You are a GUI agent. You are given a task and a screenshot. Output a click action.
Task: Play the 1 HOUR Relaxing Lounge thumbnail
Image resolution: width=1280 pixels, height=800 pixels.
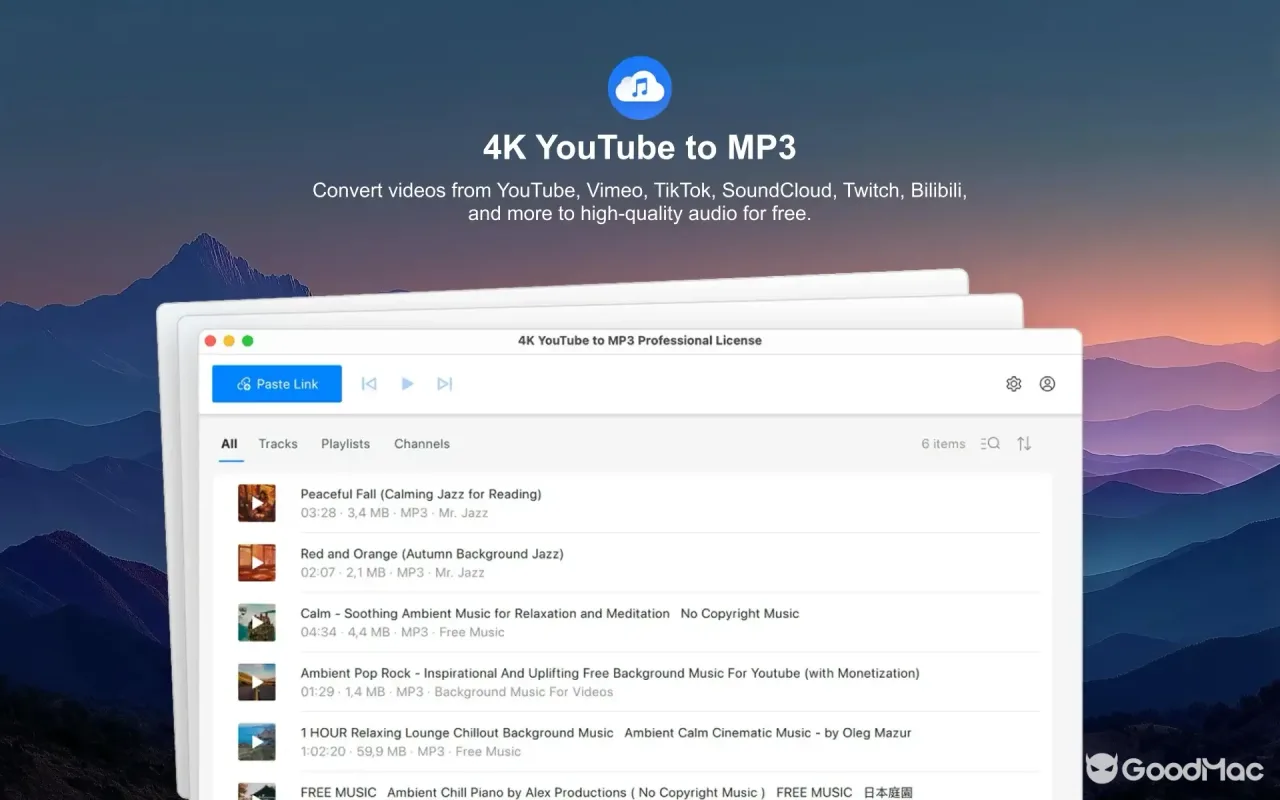click(x=257, y=742)
